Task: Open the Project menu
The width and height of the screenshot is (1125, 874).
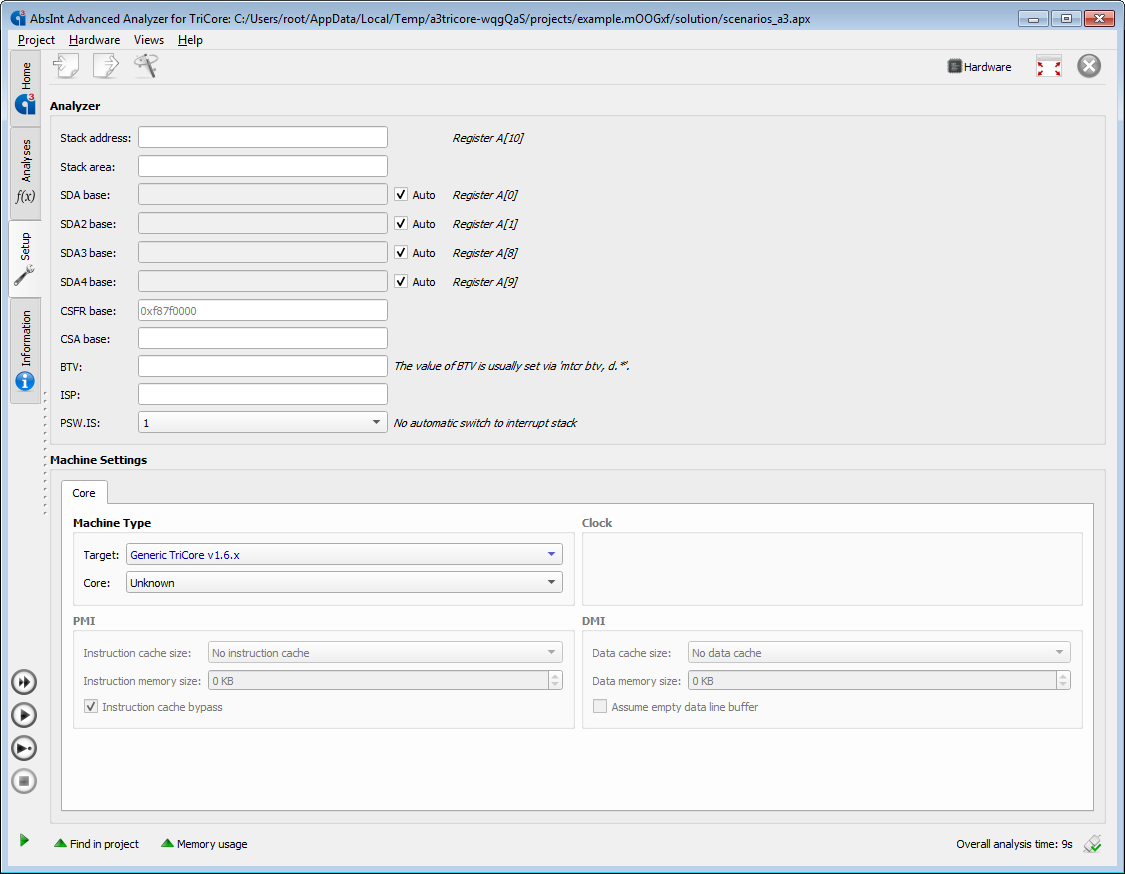Action: (x=36, y=40)
